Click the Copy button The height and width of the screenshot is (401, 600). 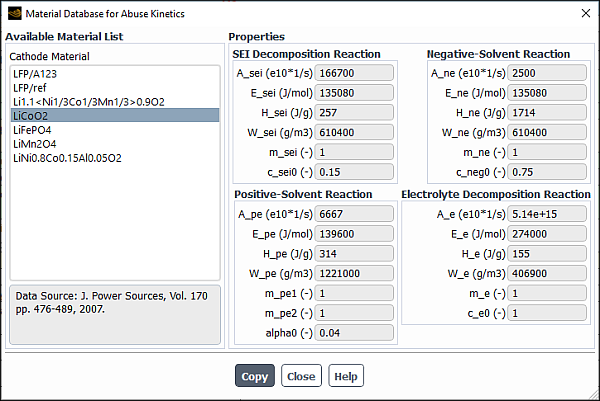coord(255,376)
